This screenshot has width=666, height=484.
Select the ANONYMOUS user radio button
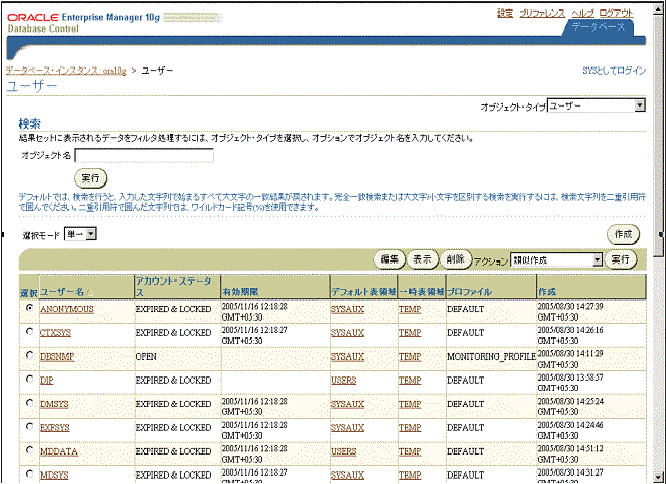click(29, 308)
